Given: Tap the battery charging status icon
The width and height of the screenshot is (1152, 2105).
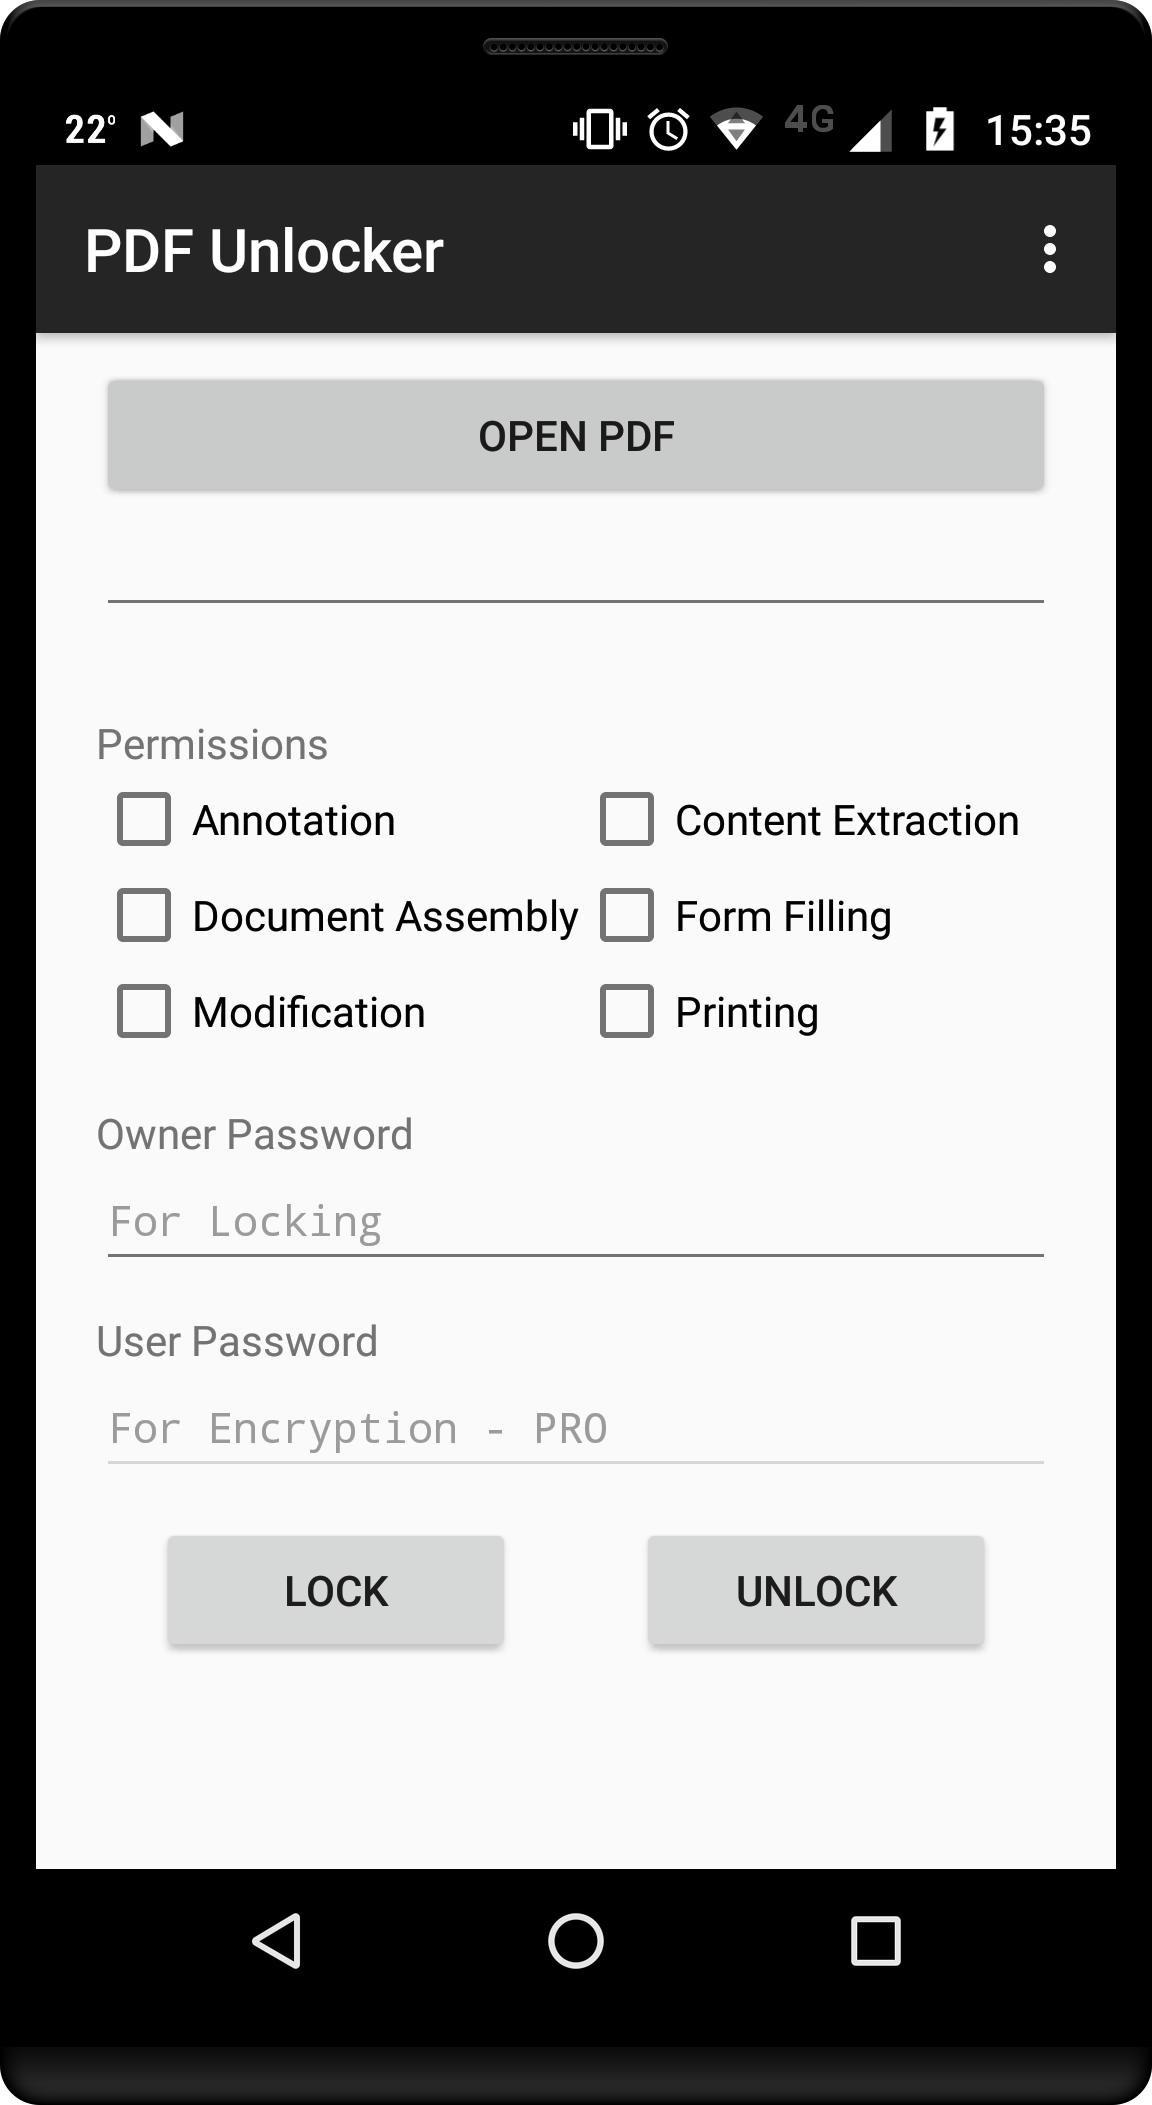Looking at the screenshot, I should point(940,129).
